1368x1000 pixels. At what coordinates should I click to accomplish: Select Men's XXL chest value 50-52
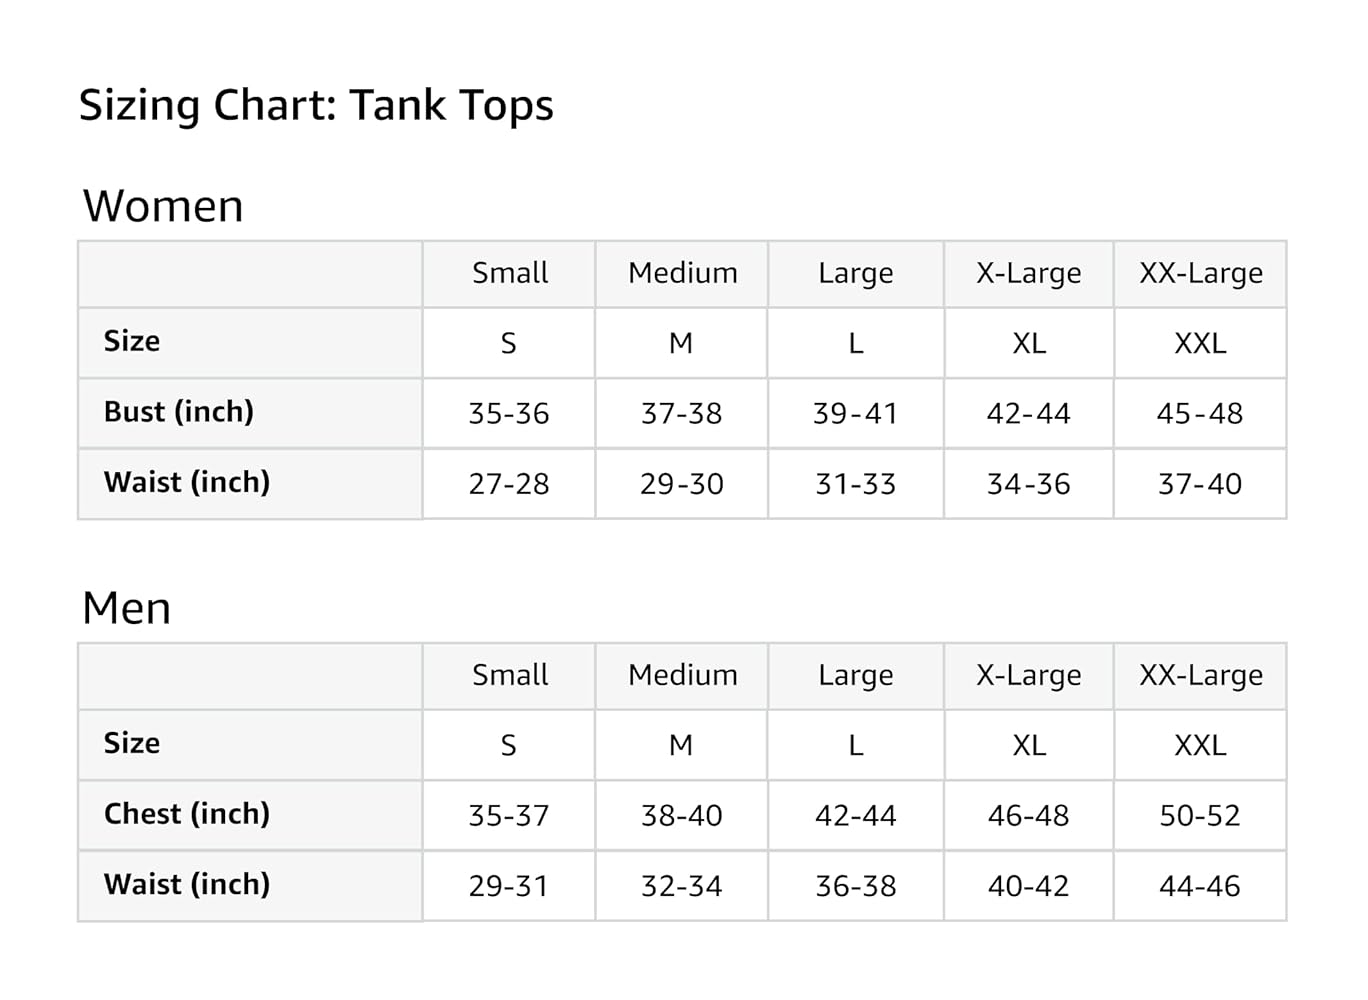[1199, 816]
